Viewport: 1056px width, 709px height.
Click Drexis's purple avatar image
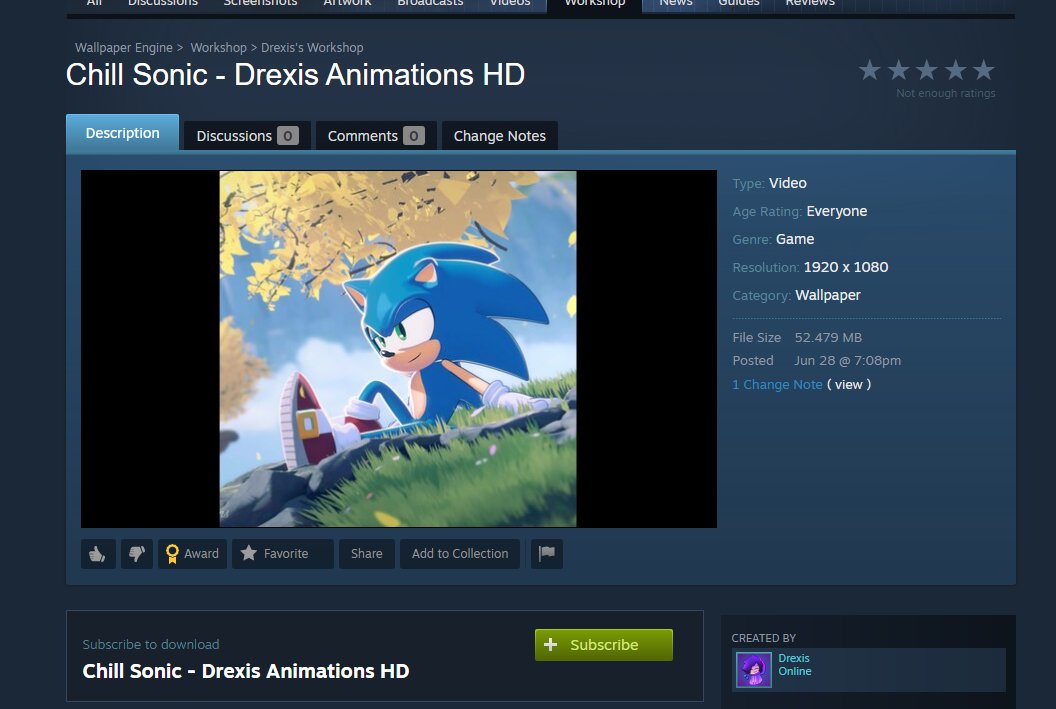[754, 670]
